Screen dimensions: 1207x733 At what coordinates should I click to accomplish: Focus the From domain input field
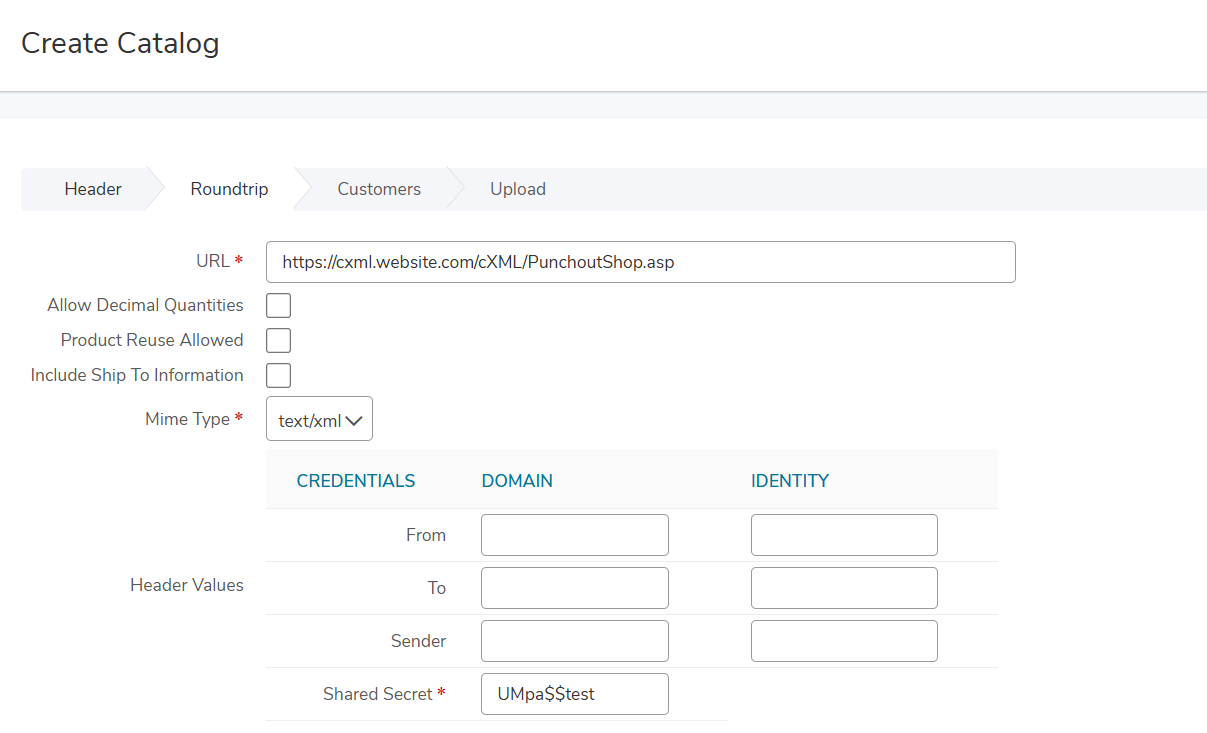point(574,535)
